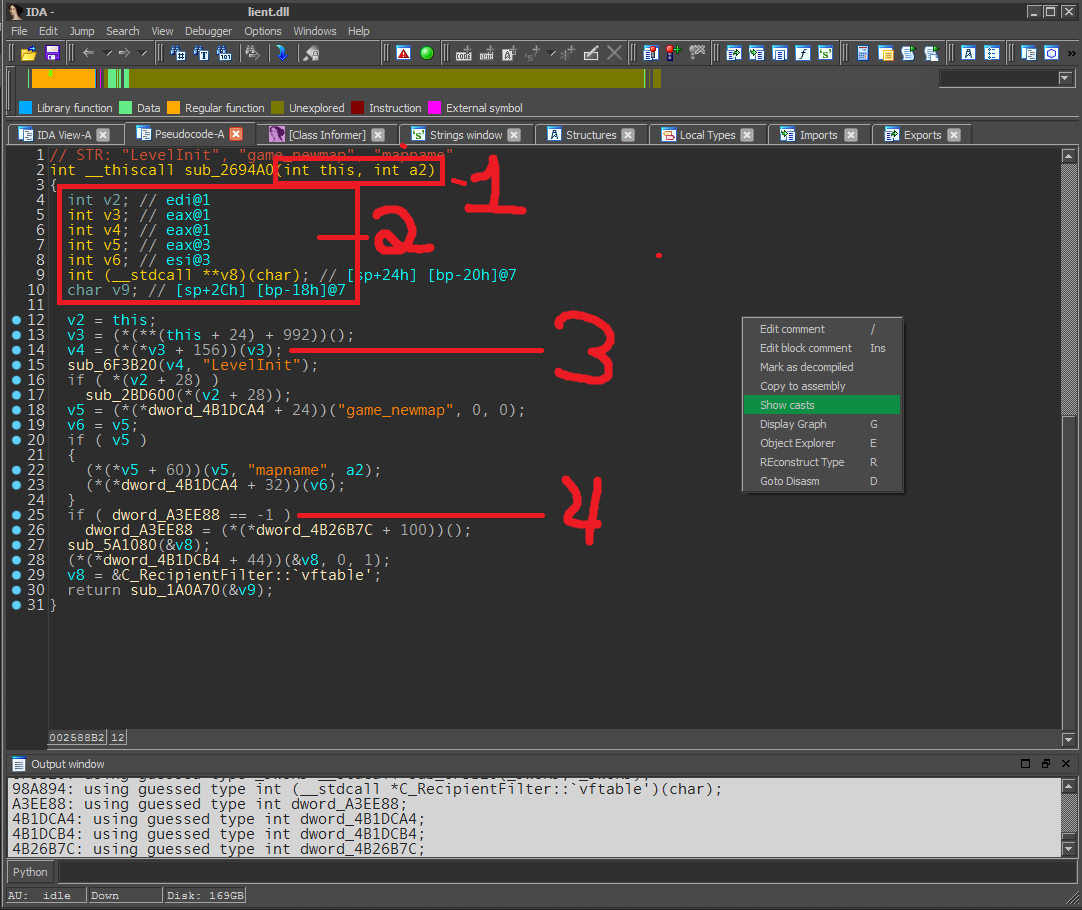Screen dimensions: 1082x910
Task: Save the database with the floppy icon
Action: coord(52,53)
